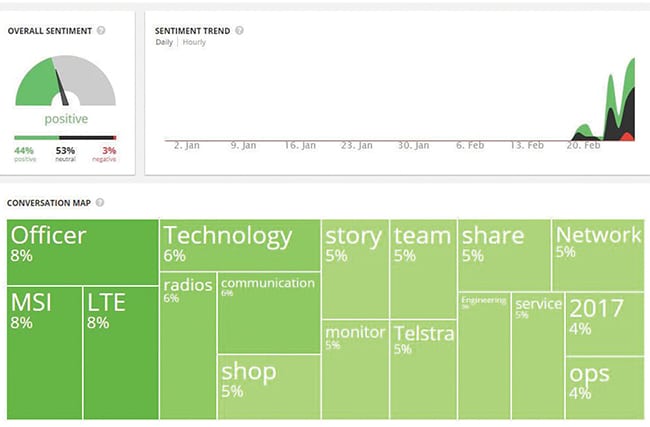The width and height of the screenshot is (650, 427).
Task: Click help icon beside Sentiment Trend
Action: (x=239, y=30)
